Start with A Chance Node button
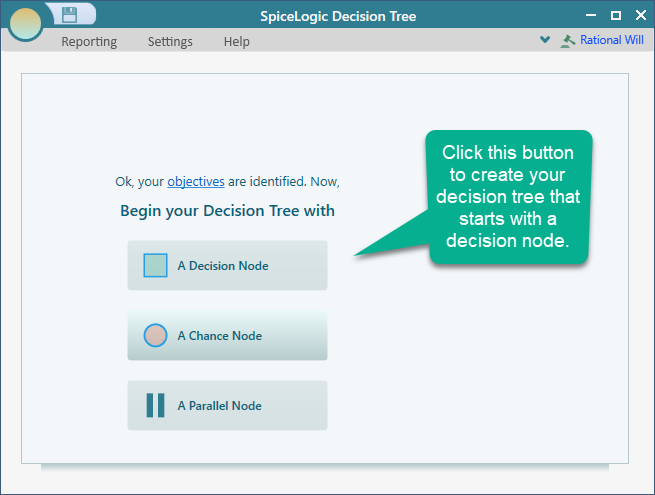 [227, 335]
